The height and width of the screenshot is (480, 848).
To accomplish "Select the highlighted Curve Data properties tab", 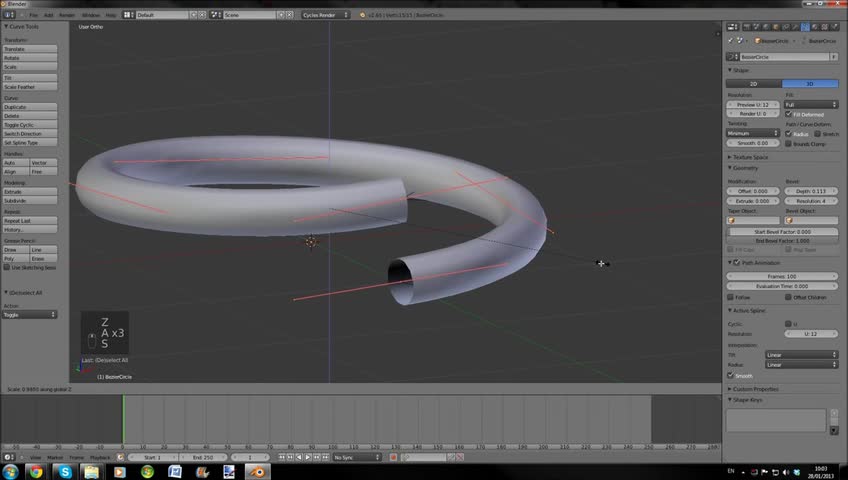I will coord(805,26).
